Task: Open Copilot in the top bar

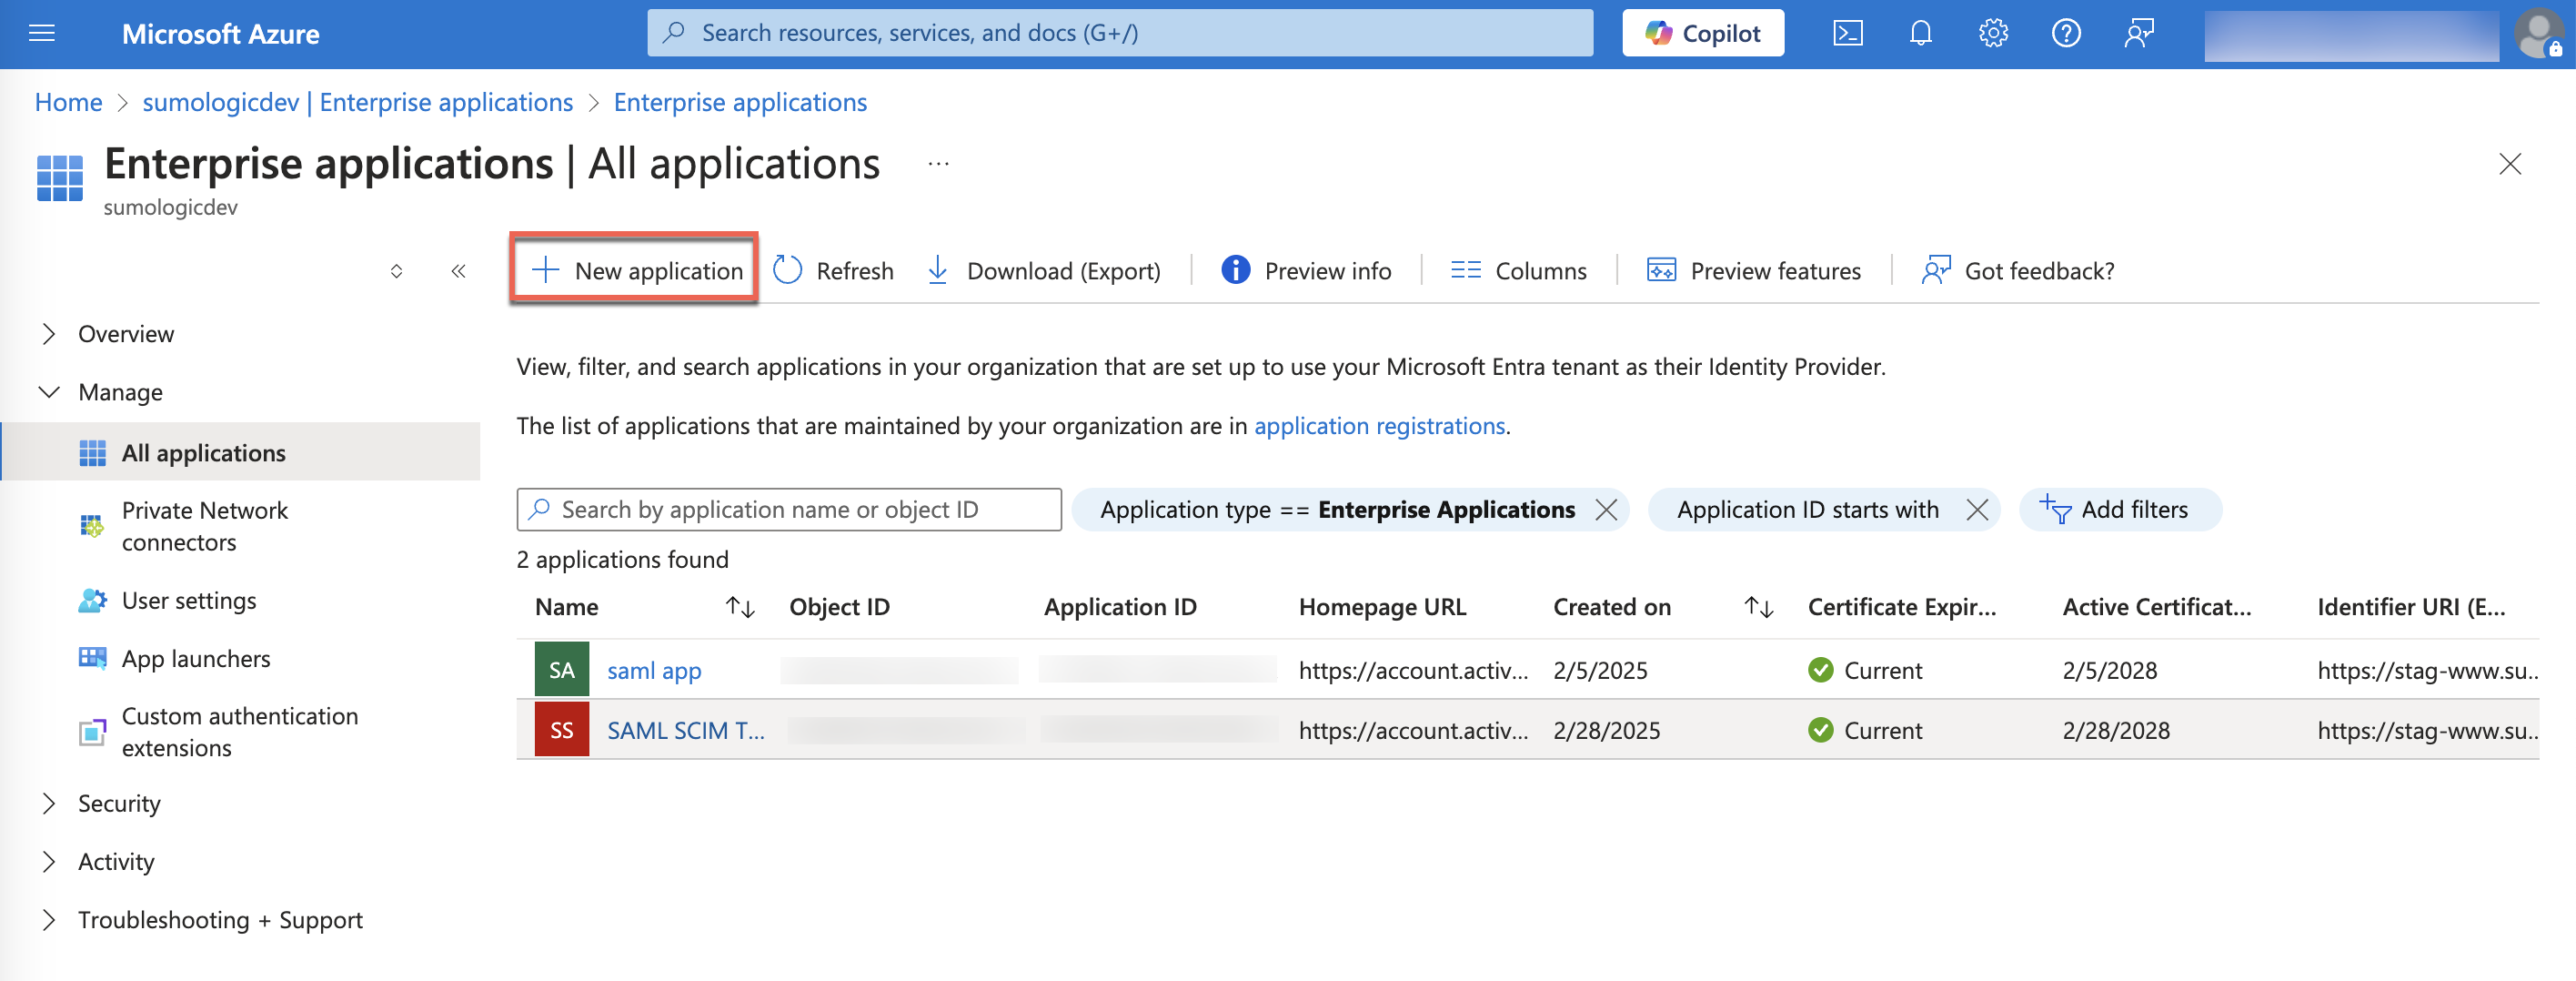Action: [x=1702, y=32]
